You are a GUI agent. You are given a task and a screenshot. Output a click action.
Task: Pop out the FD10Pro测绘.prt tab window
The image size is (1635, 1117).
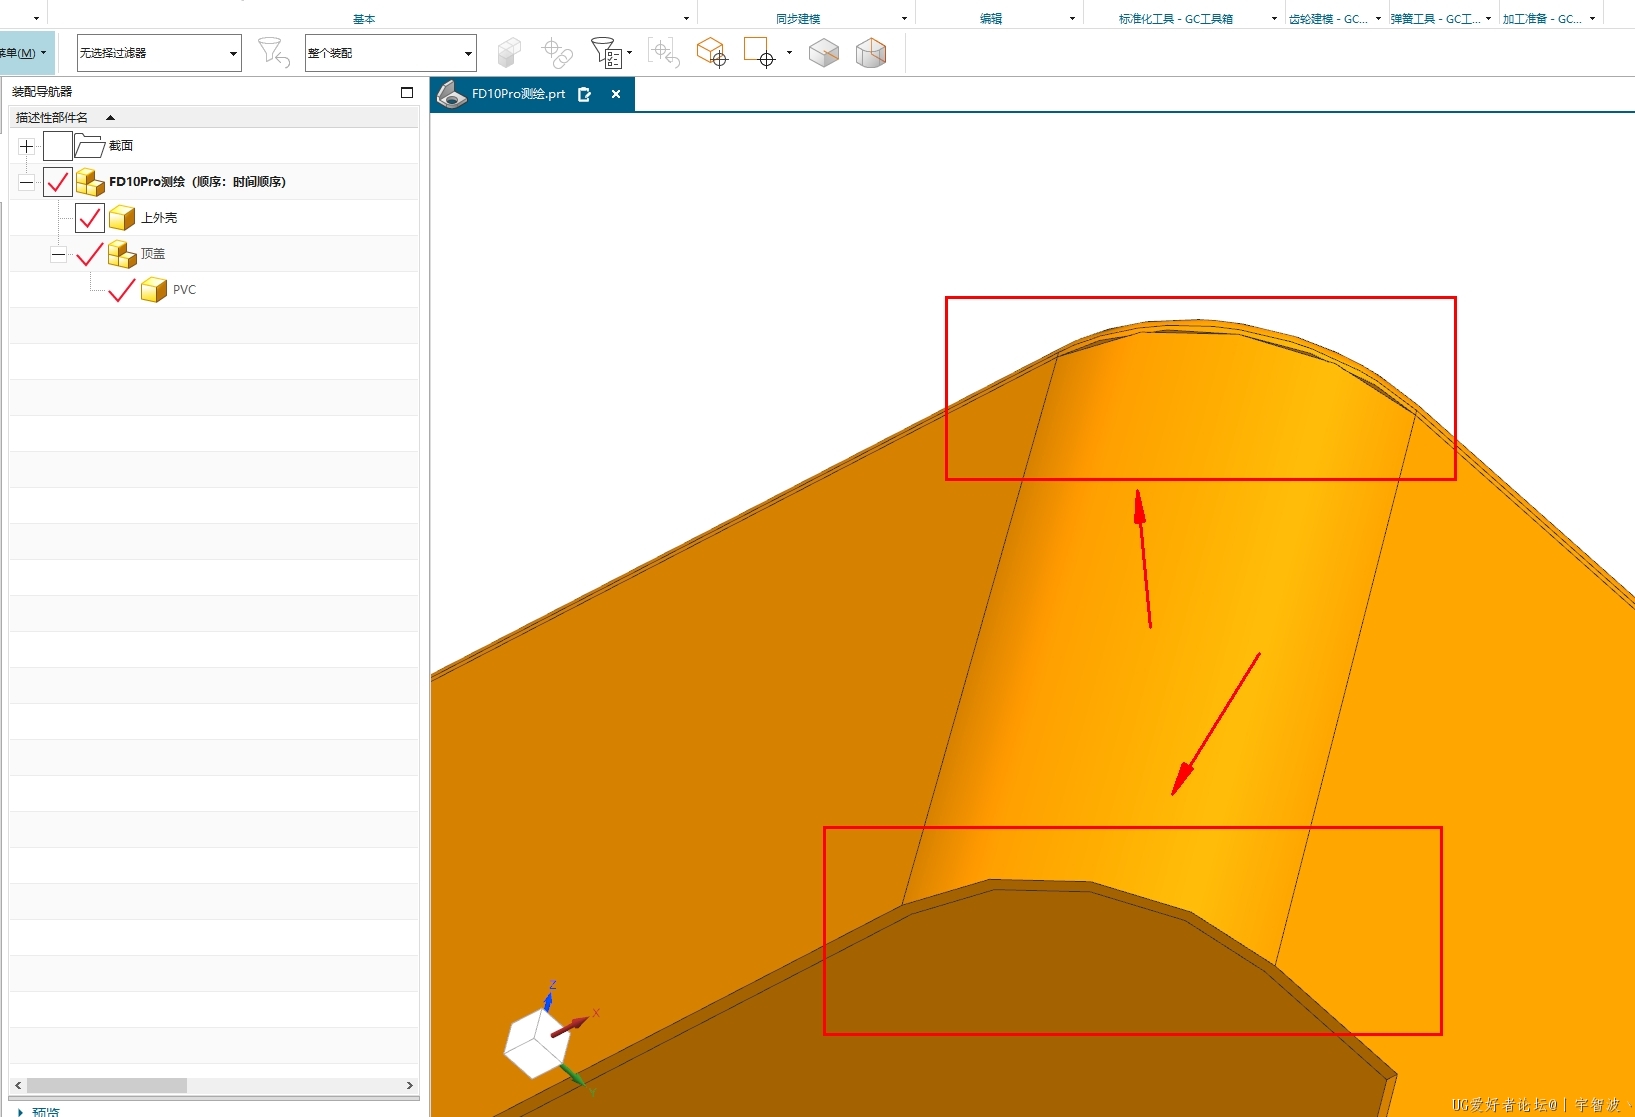pos(585,94)
